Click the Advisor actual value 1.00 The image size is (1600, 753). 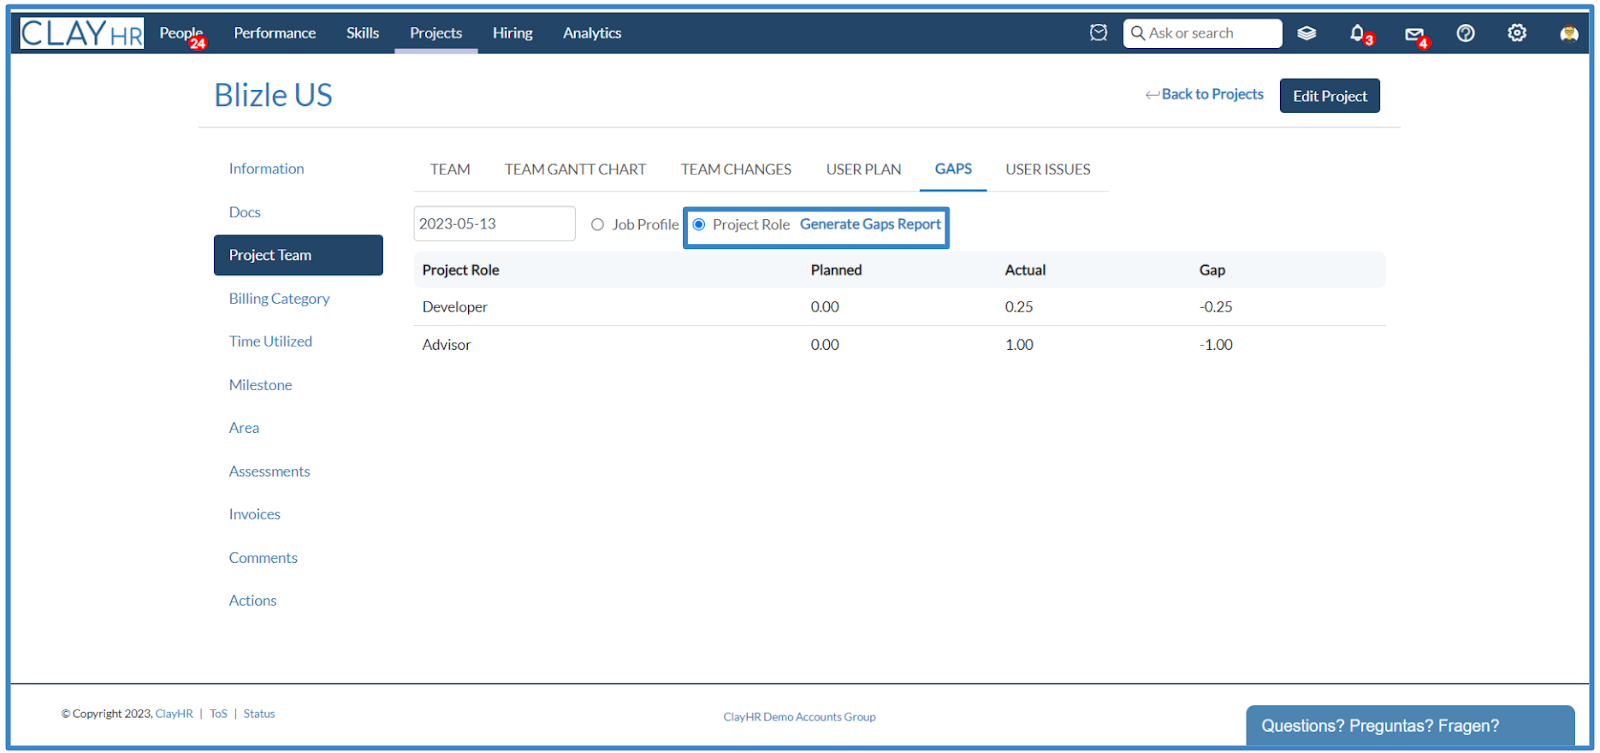point(1019,345)
